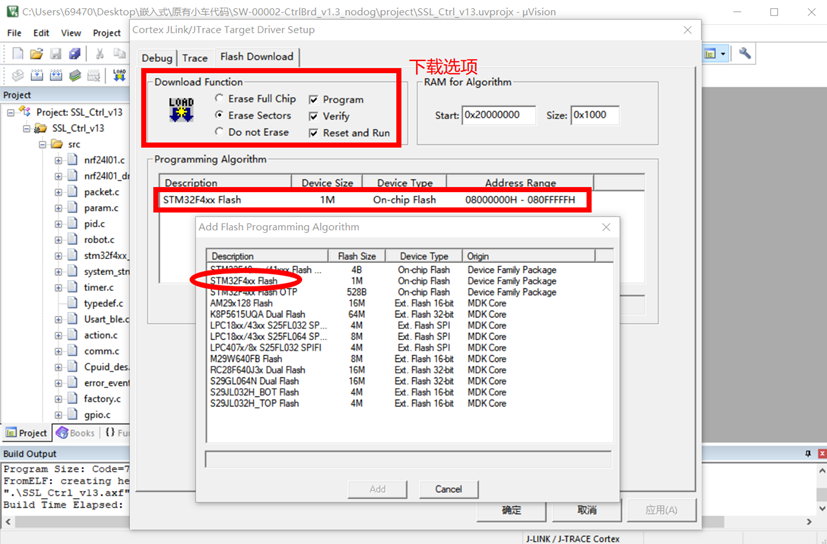Switch to the Trace tab
This screenshot has width=827, height=544.
[195, 58]
